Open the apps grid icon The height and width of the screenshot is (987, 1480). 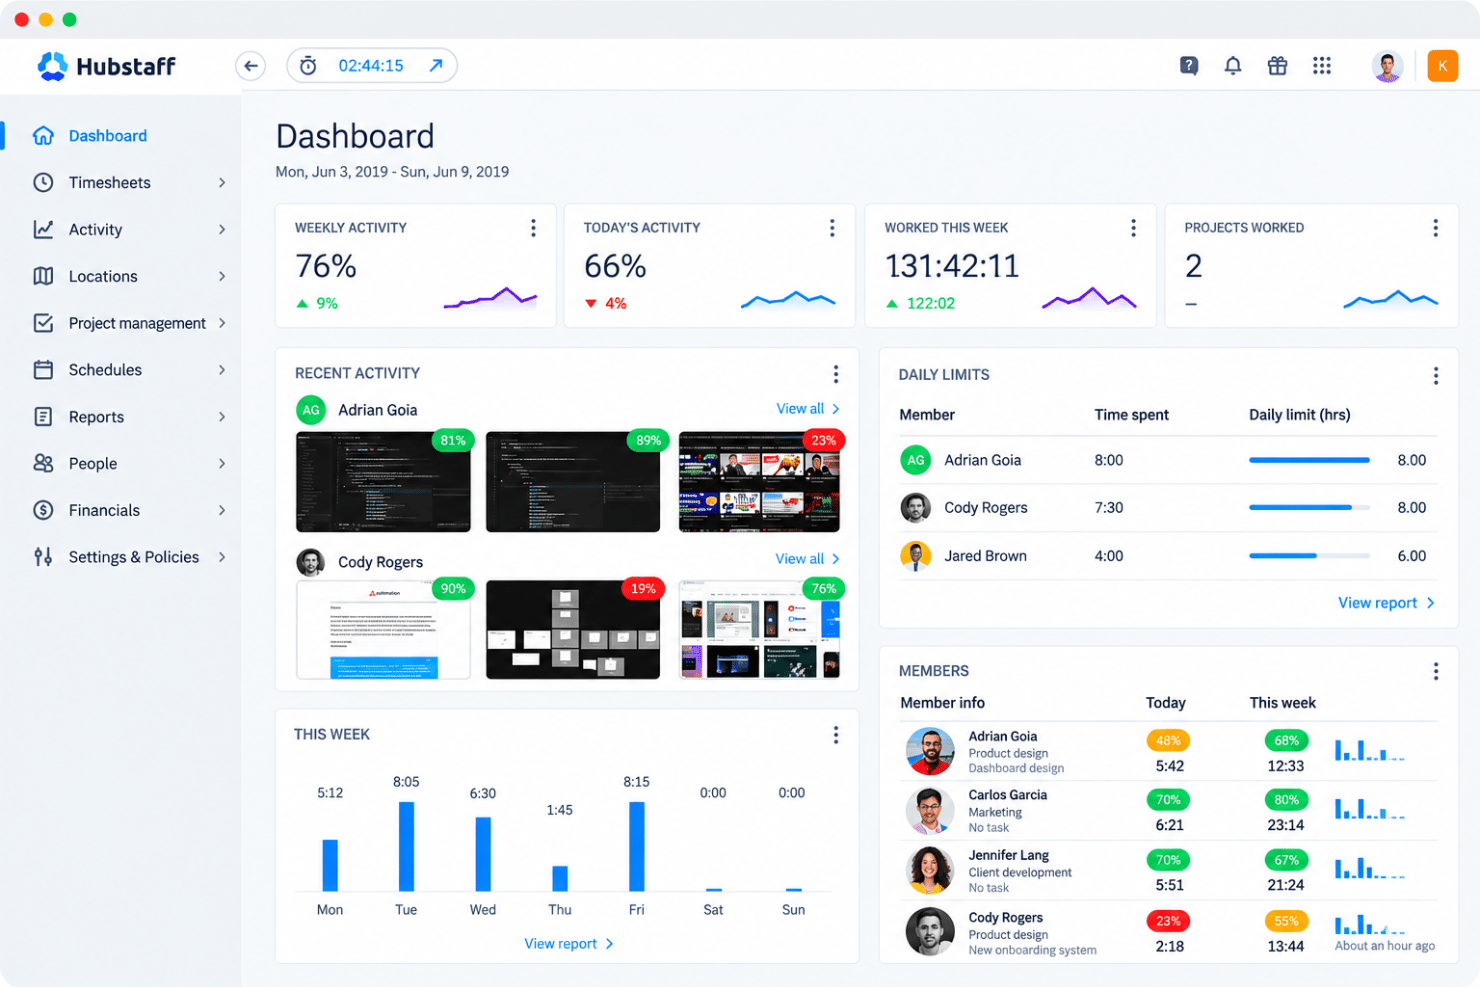pyautogui.click(x=1322, y=66)
